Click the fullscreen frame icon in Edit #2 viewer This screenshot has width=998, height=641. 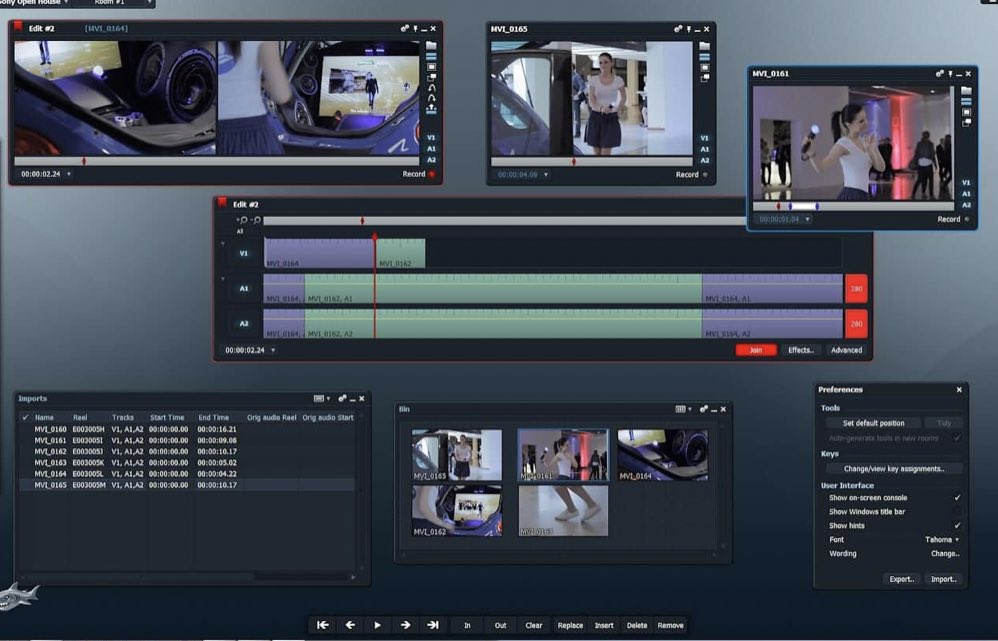[432, 67]
